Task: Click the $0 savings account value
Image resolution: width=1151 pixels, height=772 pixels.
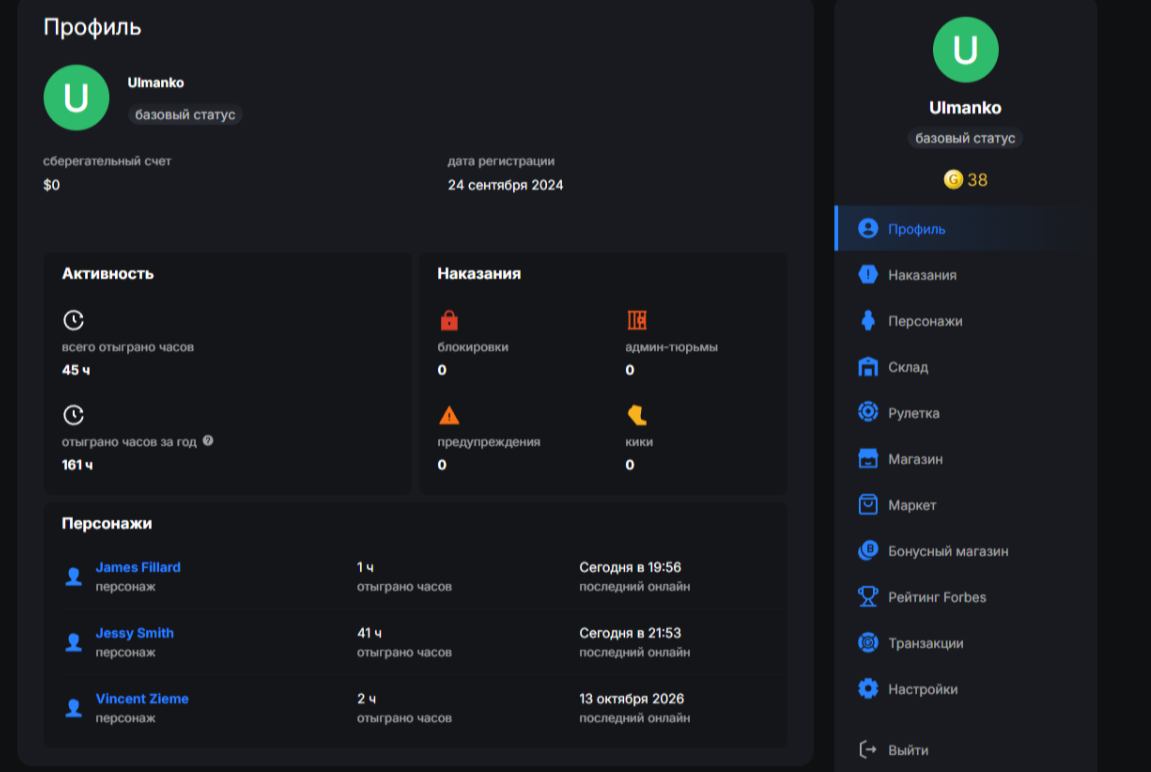Action: [x=51, y=185]
